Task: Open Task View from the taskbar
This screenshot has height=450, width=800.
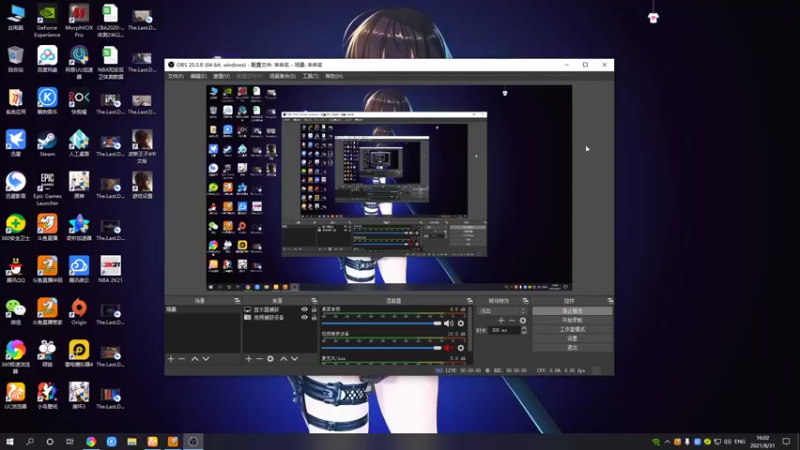Action: click(70, 441)
